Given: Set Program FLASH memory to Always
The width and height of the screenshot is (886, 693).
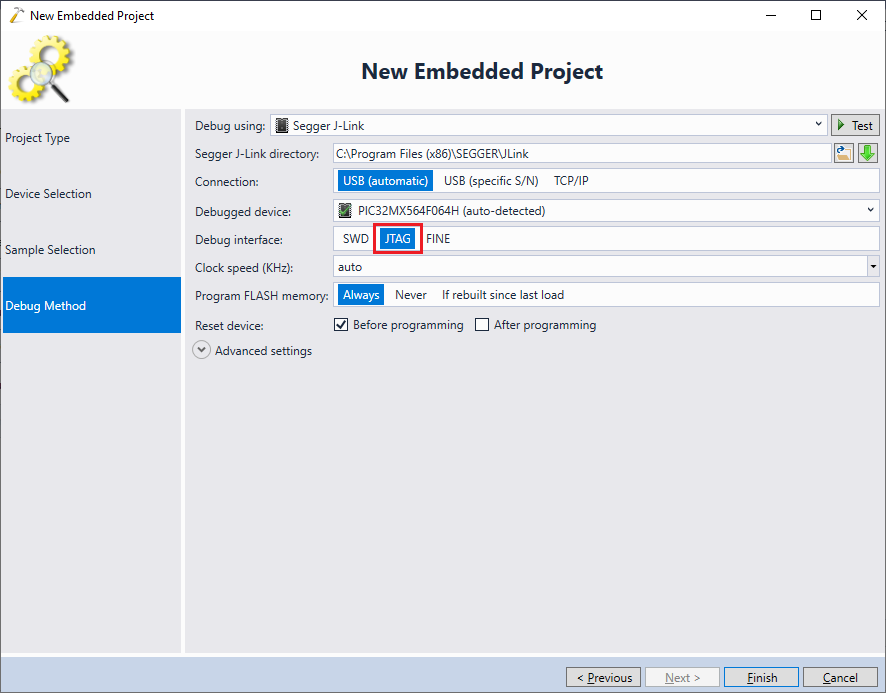Looking at the screenshot, I should coord(361,295).
